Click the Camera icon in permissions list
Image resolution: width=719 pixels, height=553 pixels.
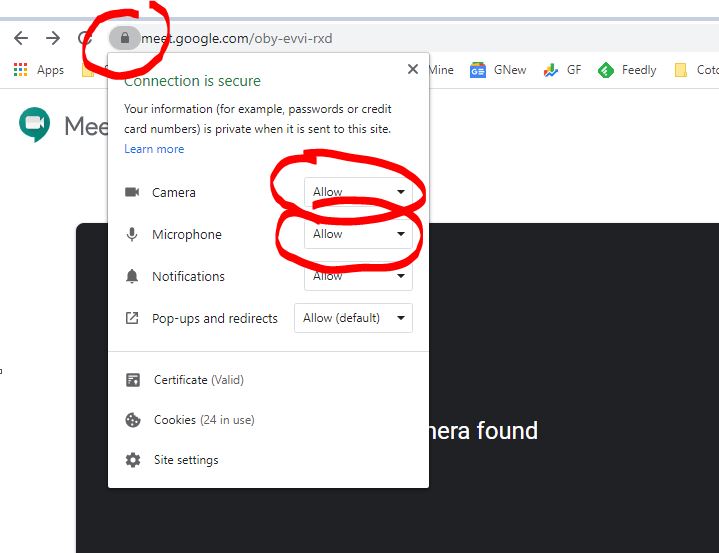point(132,192)
